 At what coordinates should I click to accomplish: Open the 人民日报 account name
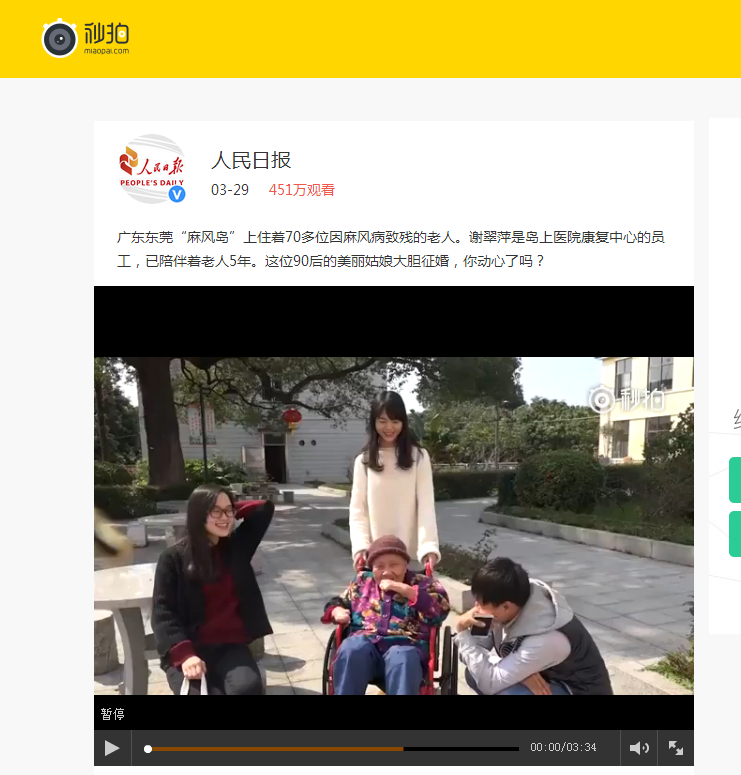point(251,160)
